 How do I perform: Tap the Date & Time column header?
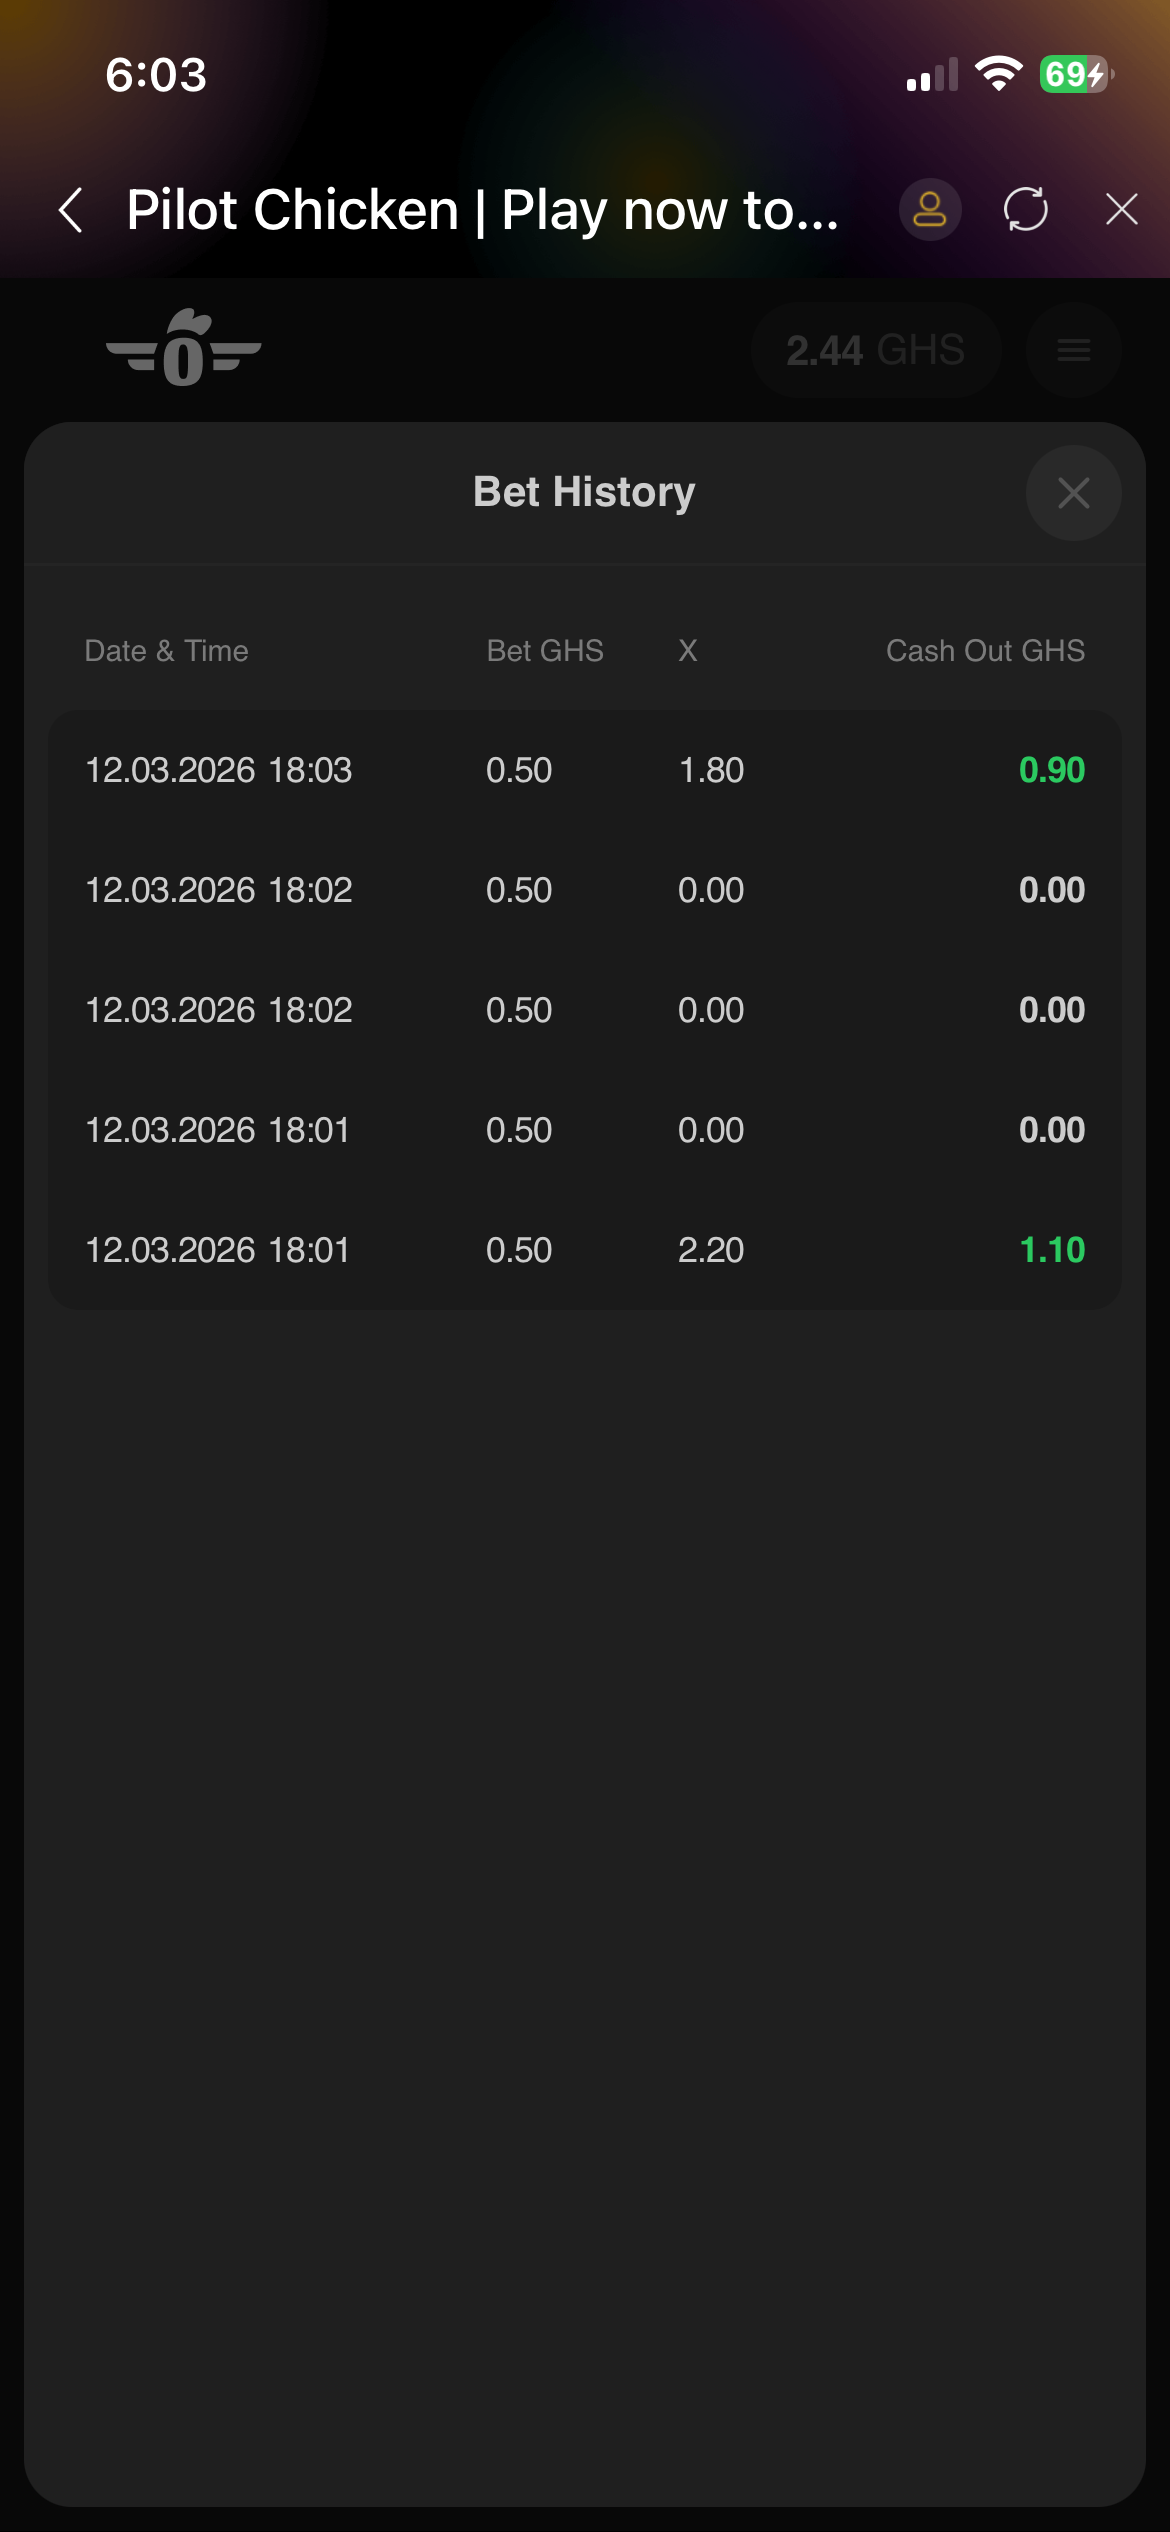coord(167,651)
